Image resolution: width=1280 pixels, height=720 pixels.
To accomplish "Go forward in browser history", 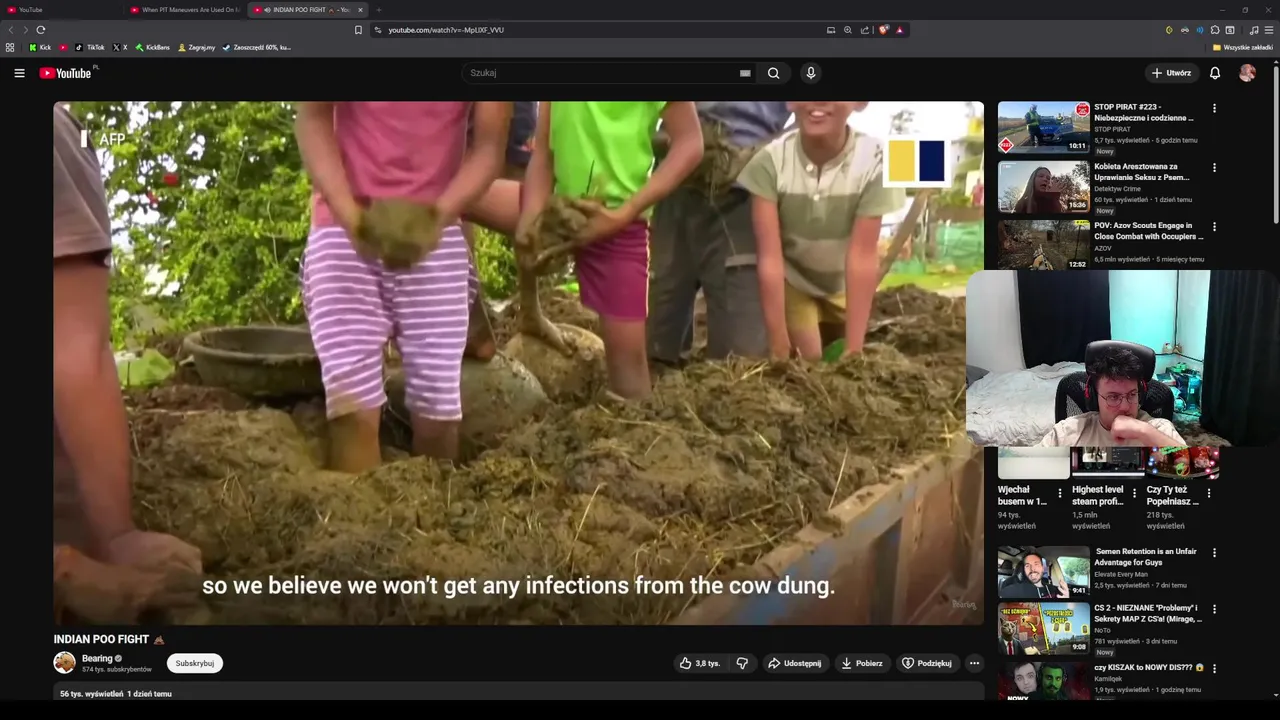I will [25, 30].
